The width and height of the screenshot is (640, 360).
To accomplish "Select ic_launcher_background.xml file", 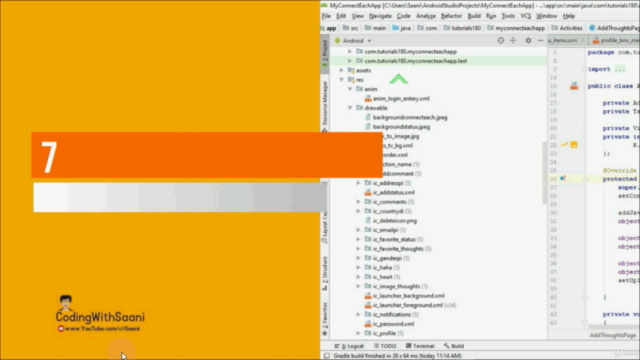I will click(409, 296).
